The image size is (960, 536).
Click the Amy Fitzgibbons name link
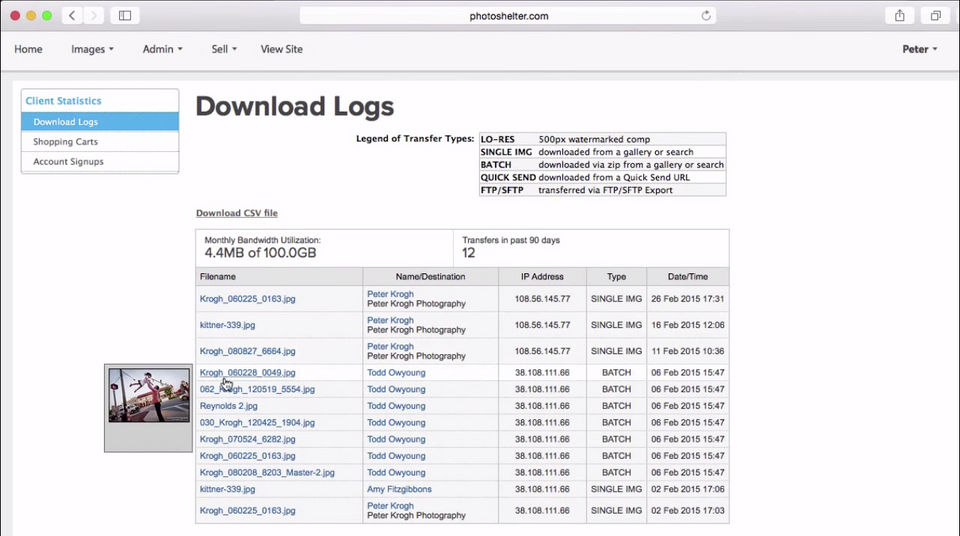click(399, 489)
